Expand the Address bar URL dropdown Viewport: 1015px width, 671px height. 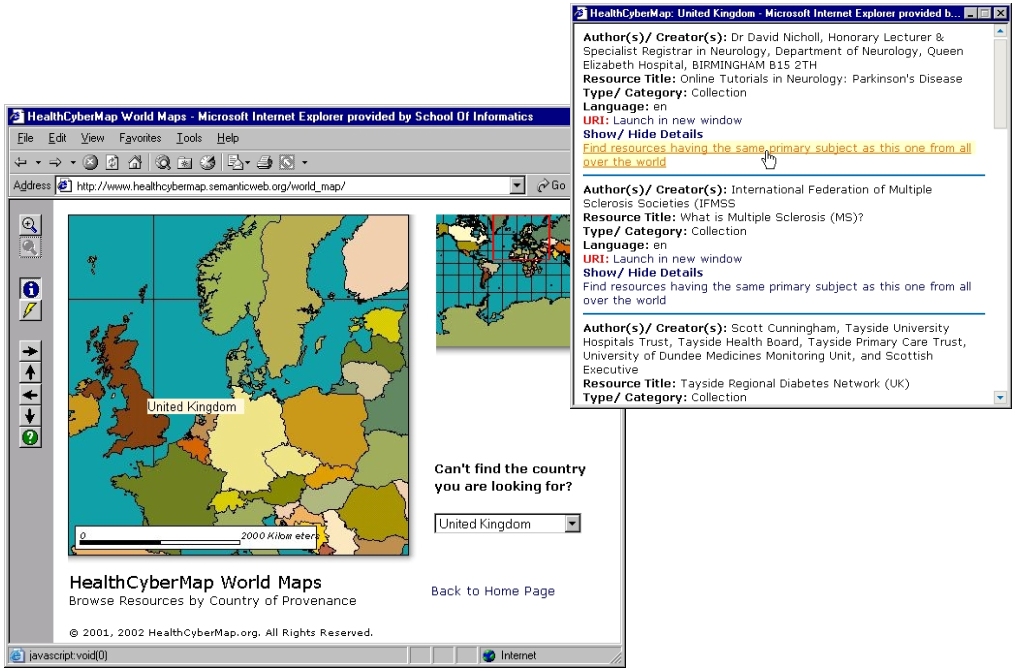click(517, 186)
